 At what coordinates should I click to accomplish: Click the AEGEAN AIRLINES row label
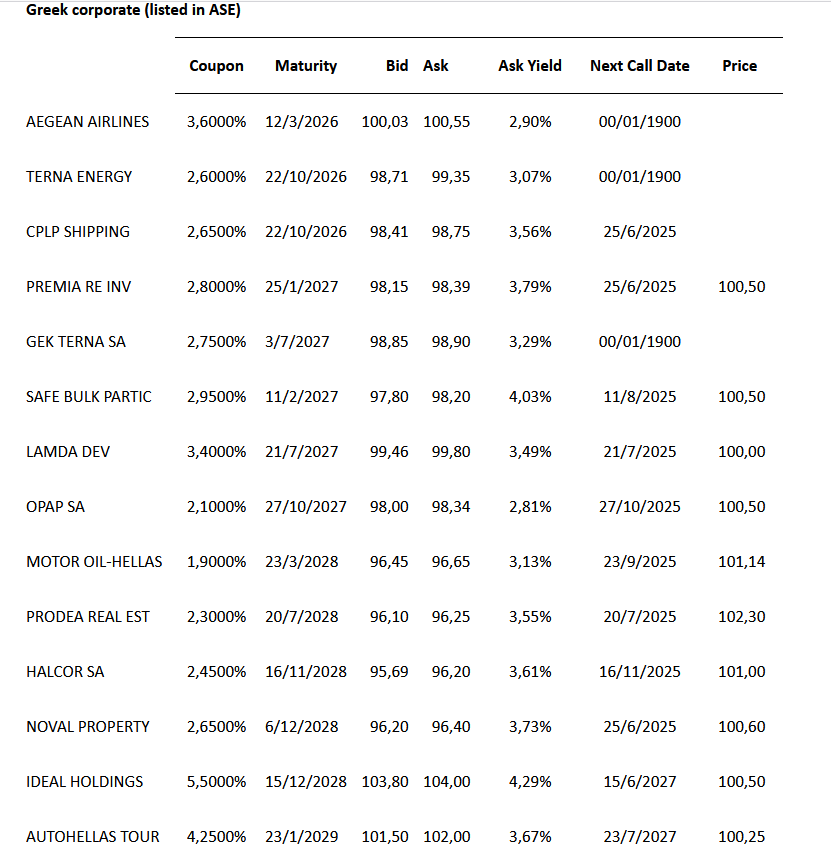pyautogui.click(x=88, y=122)
